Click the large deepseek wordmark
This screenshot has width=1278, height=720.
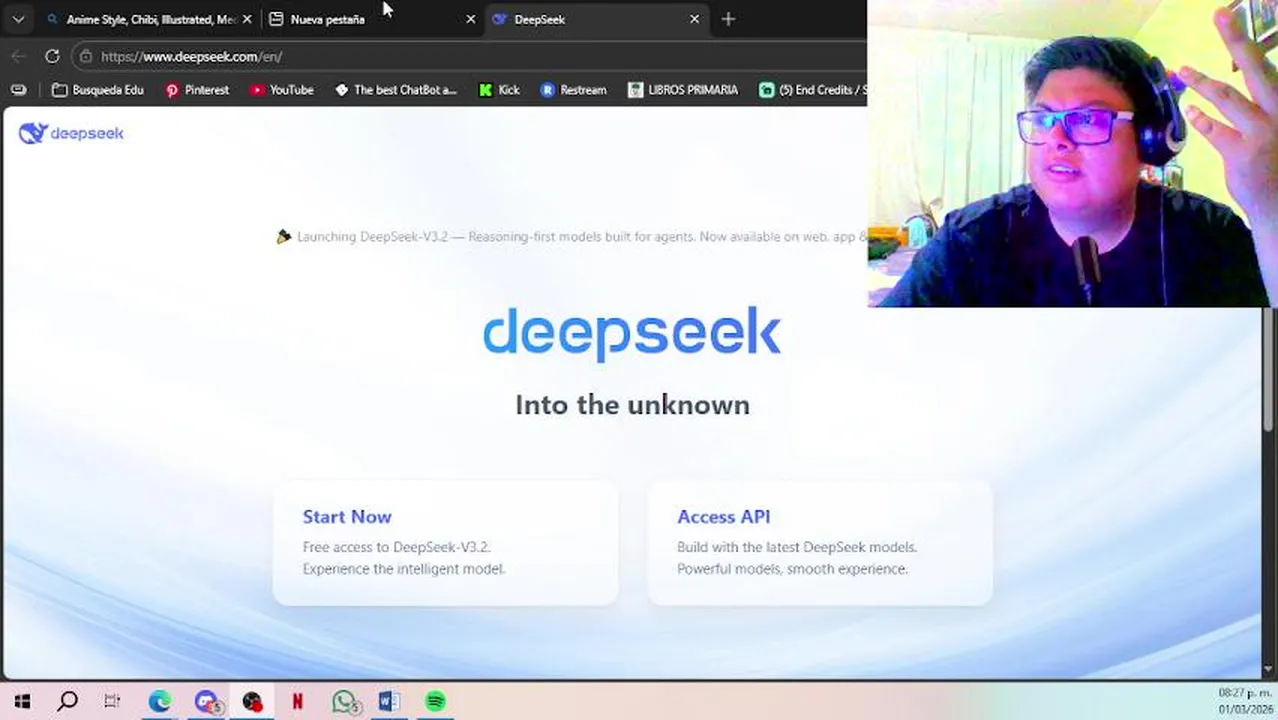tap(632, 333)
